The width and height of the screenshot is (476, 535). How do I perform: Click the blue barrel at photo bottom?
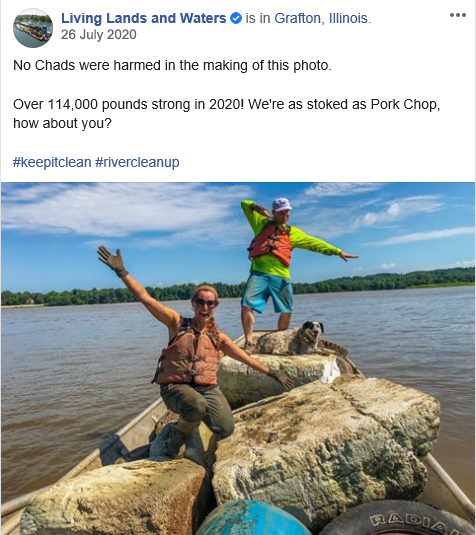coord(252,519)
